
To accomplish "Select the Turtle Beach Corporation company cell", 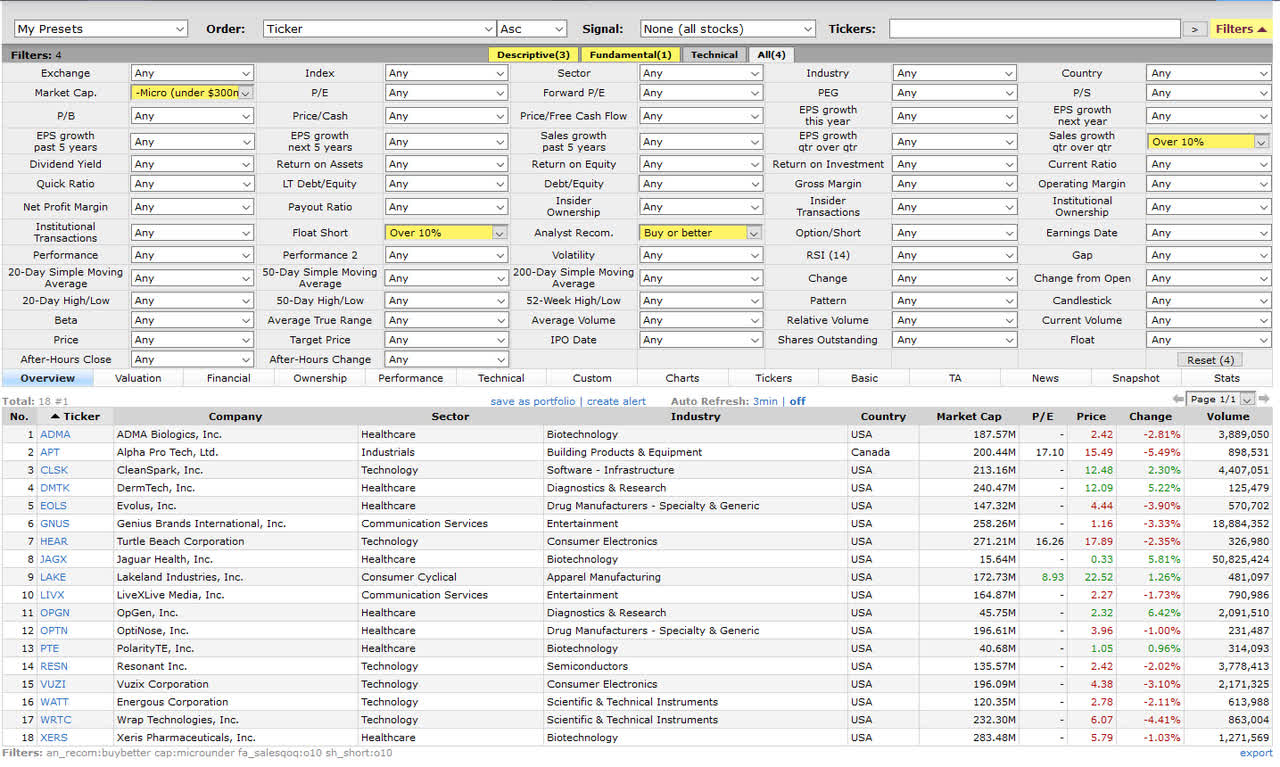I will pos(236,542).
